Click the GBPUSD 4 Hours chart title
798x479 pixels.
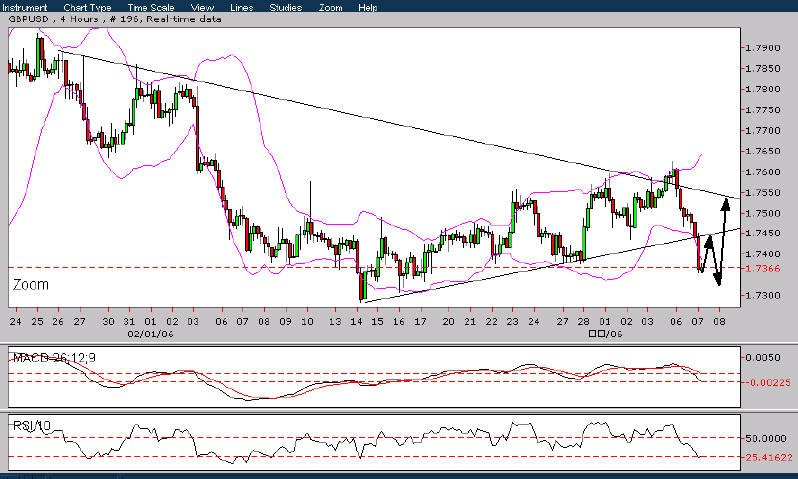tap(115, 19)
